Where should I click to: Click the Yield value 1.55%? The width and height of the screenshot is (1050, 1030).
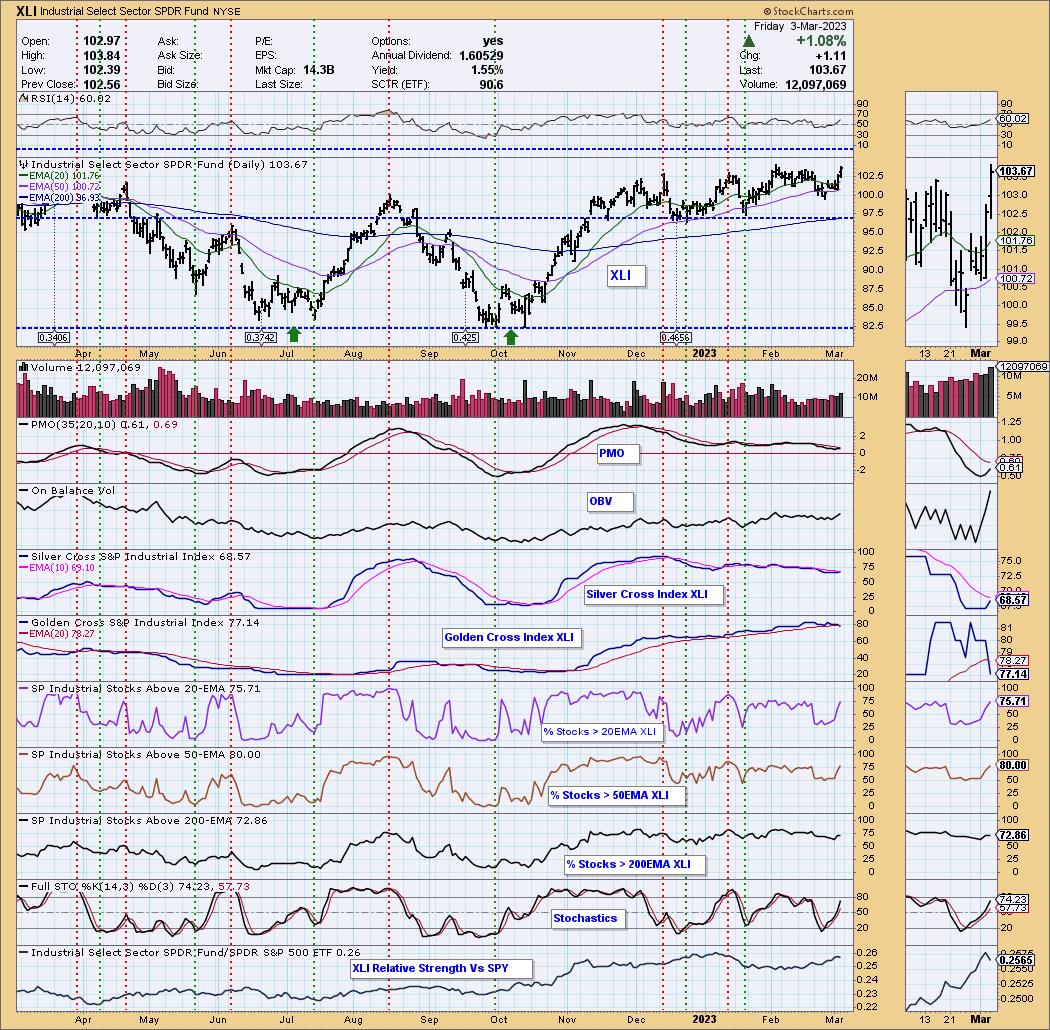[x=487, y=70]
